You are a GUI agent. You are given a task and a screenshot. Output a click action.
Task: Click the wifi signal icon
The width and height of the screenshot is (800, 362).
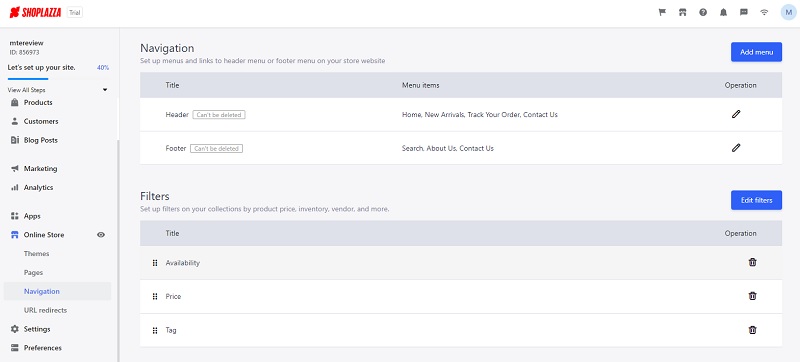[764, 13]
